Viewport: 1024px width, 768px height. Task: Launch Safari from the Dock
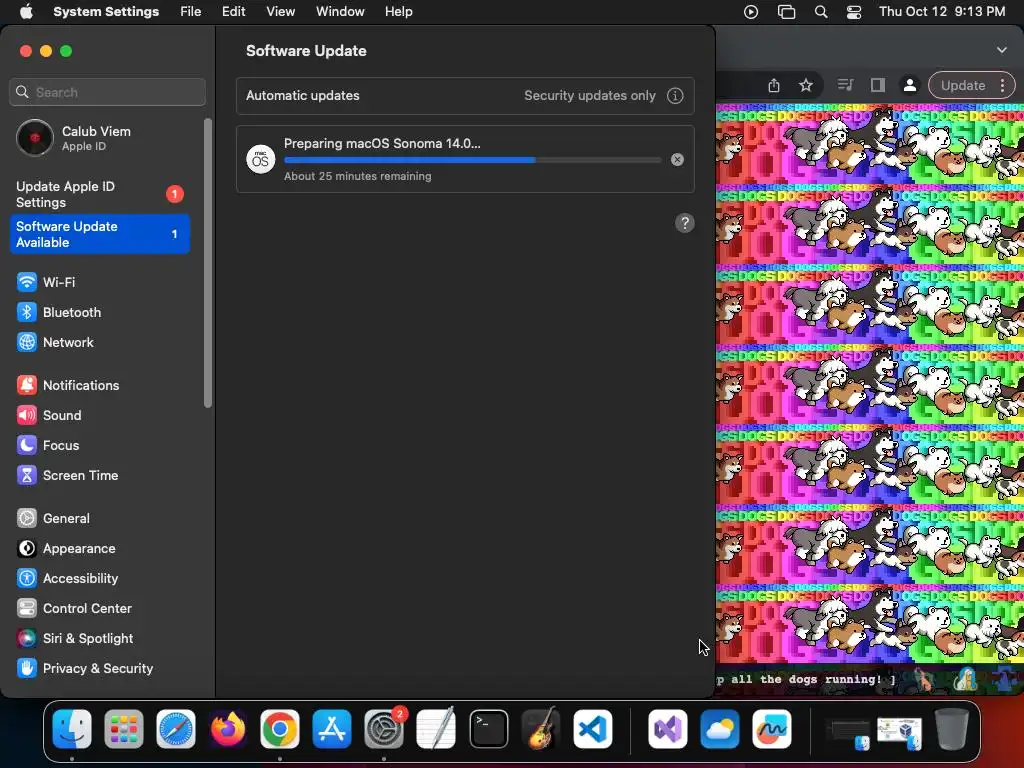click(x=176, y=729)
